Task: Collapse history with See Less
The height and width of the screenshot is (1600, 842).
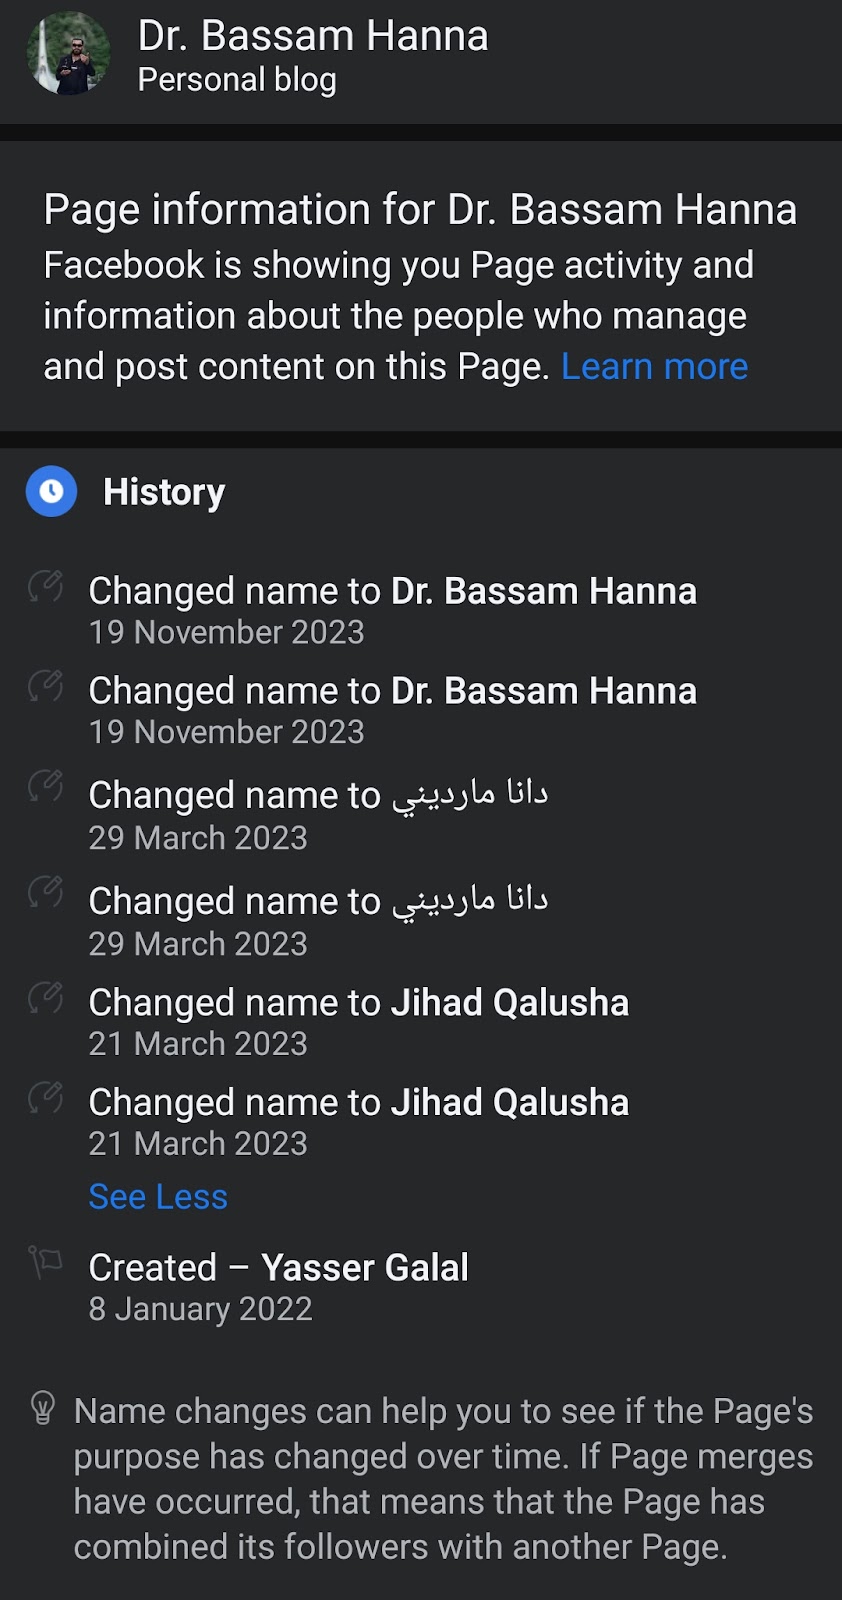Action: [x=158, y=1197]
